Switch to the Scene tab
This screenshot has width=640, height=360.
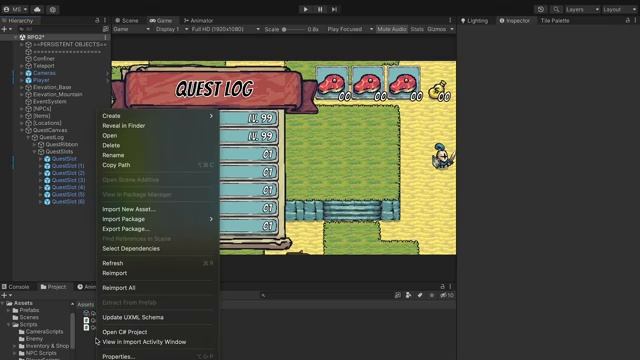(x=127, y=20)
